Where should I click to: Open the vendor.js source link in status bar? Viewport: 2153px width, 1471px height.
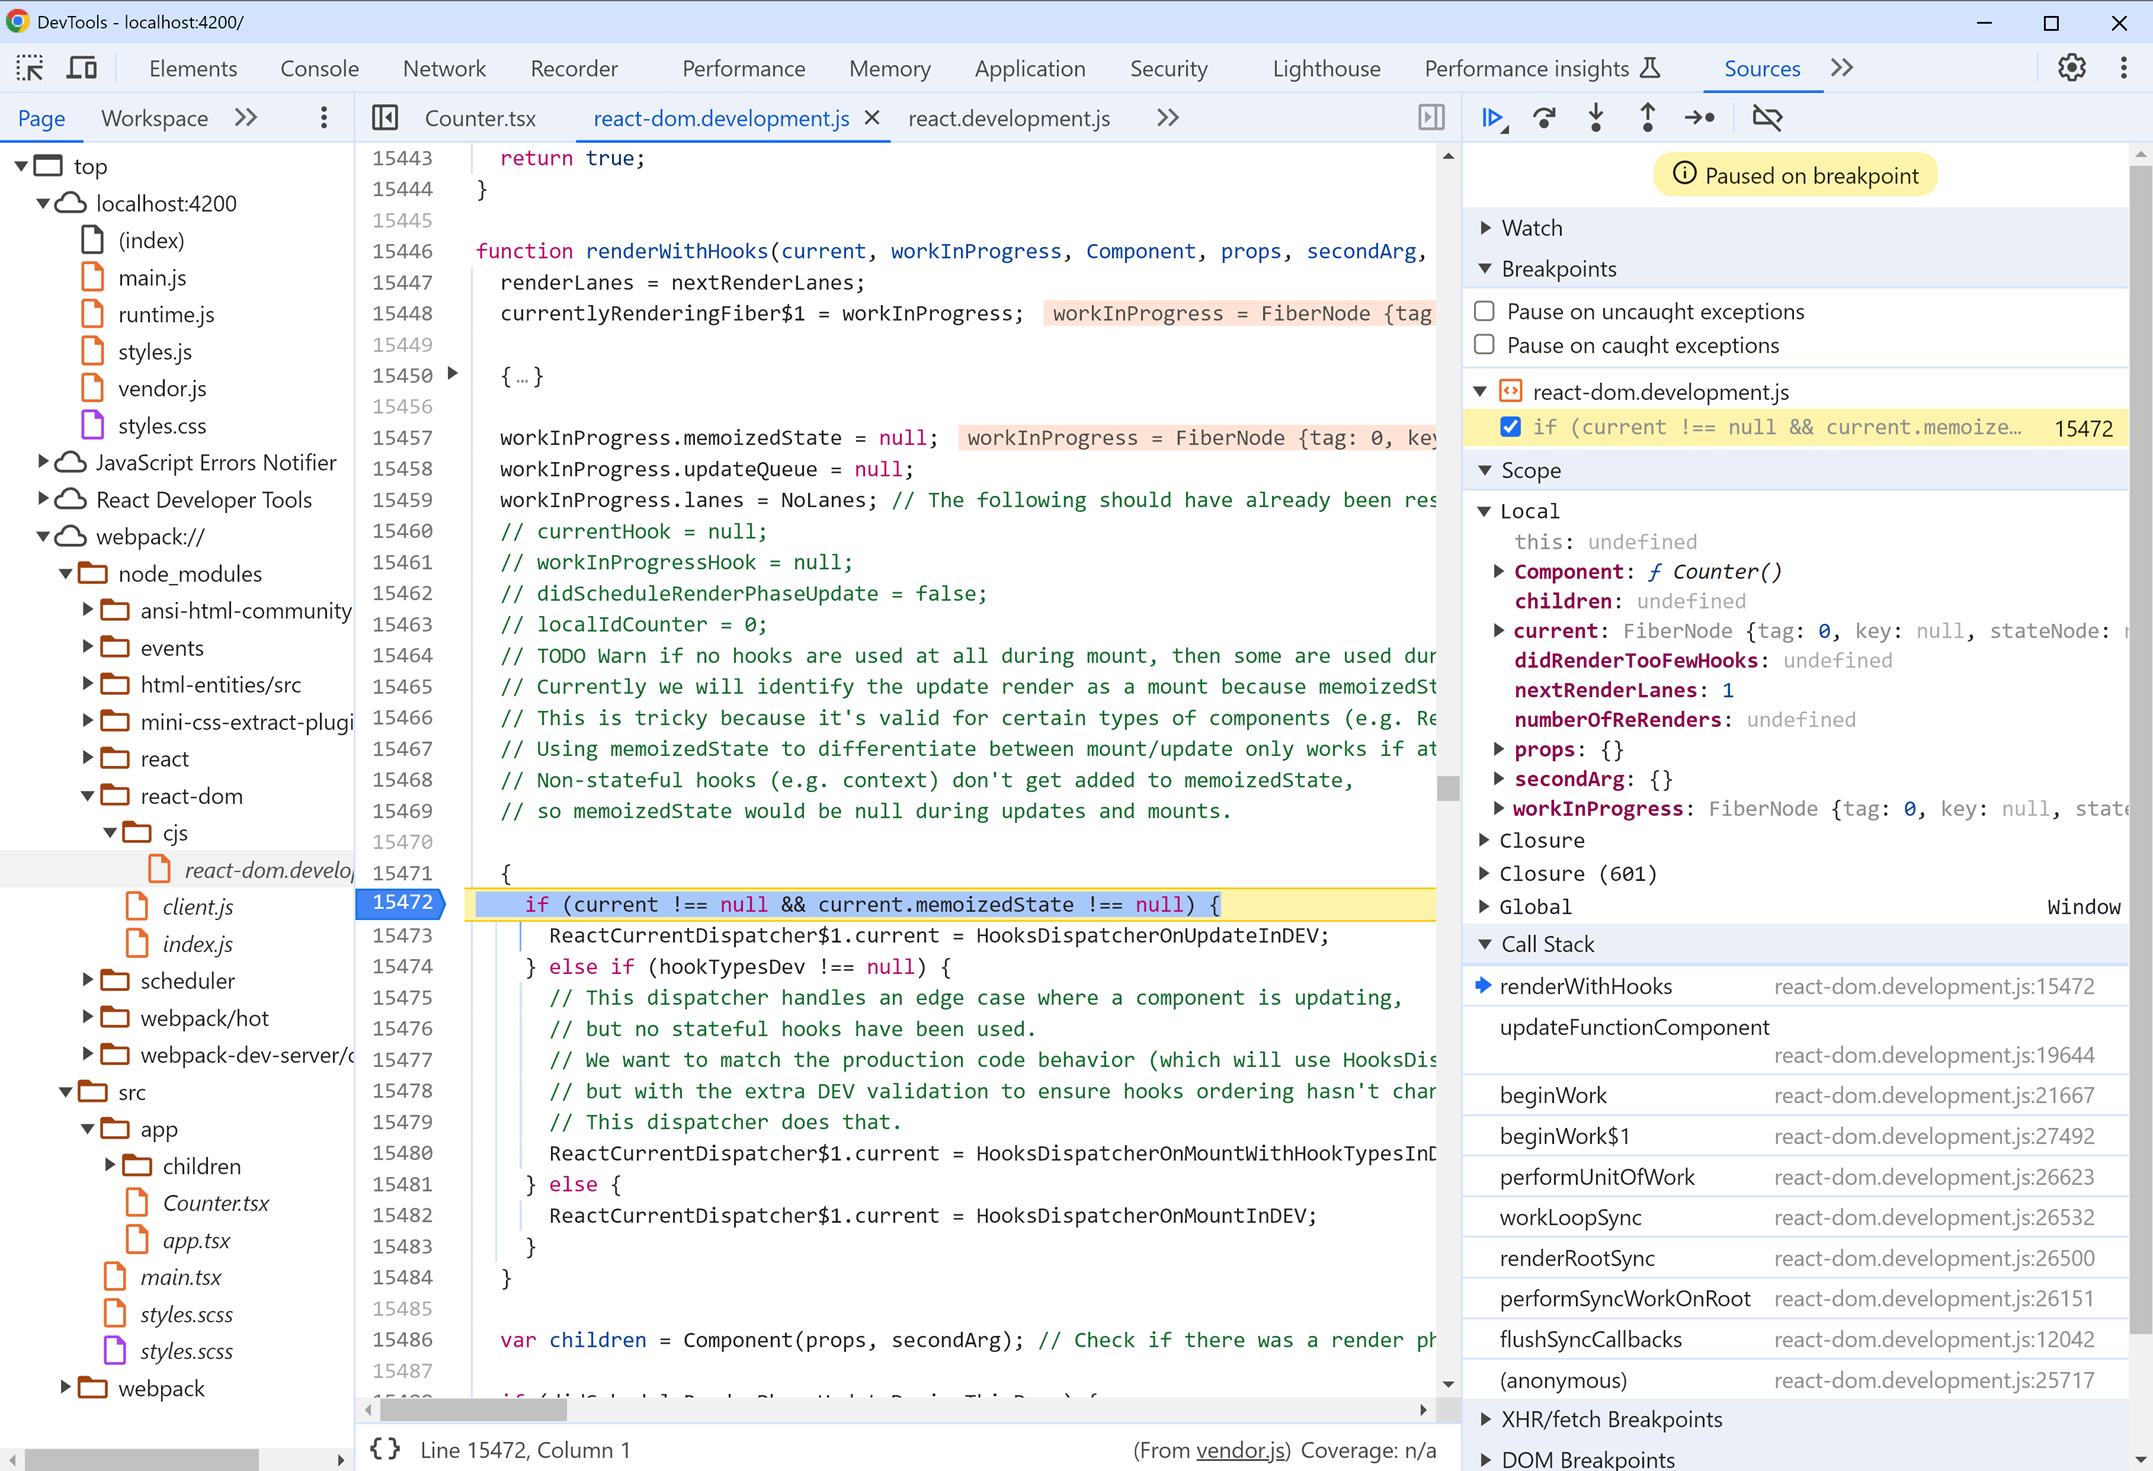pyautogui.click(x=1240, y=1450)
